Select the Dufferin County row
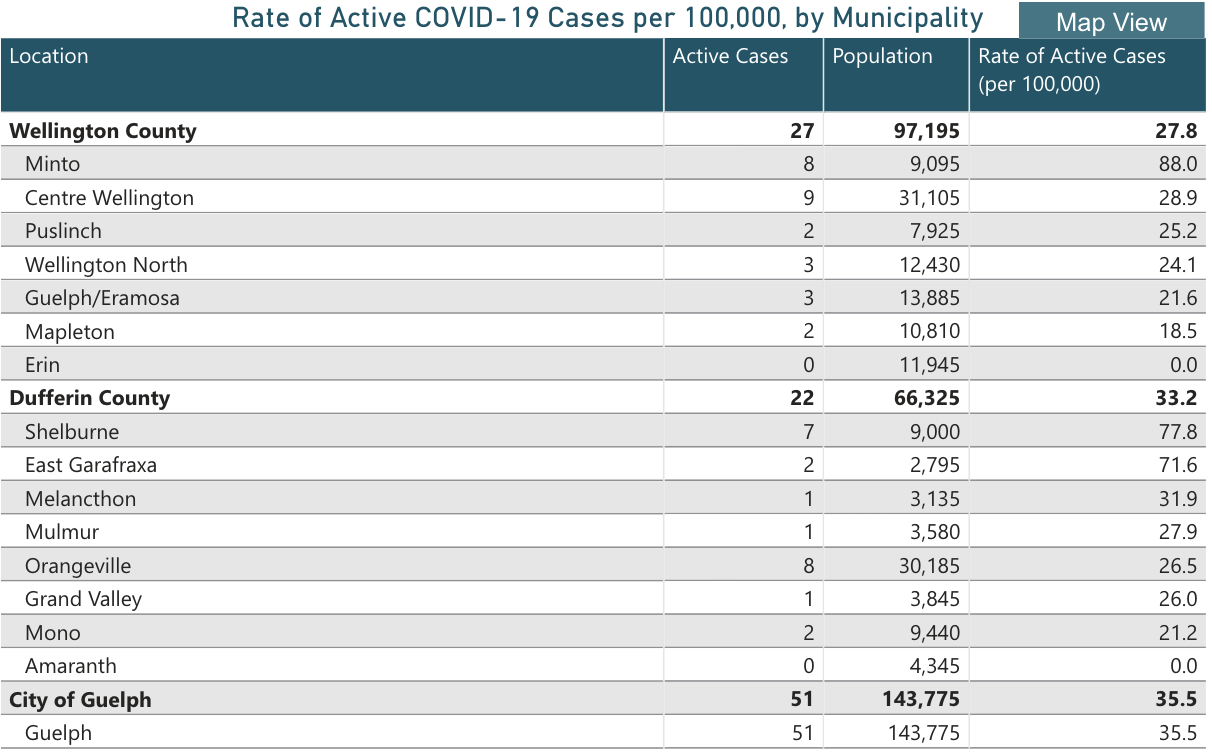 point(90,398)
